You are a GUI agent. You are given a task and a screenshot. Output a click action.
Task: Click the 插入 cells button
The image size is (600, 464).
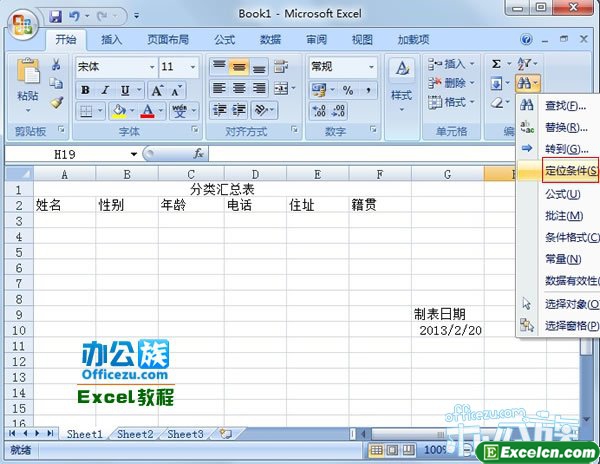click(x=452, y=64)
